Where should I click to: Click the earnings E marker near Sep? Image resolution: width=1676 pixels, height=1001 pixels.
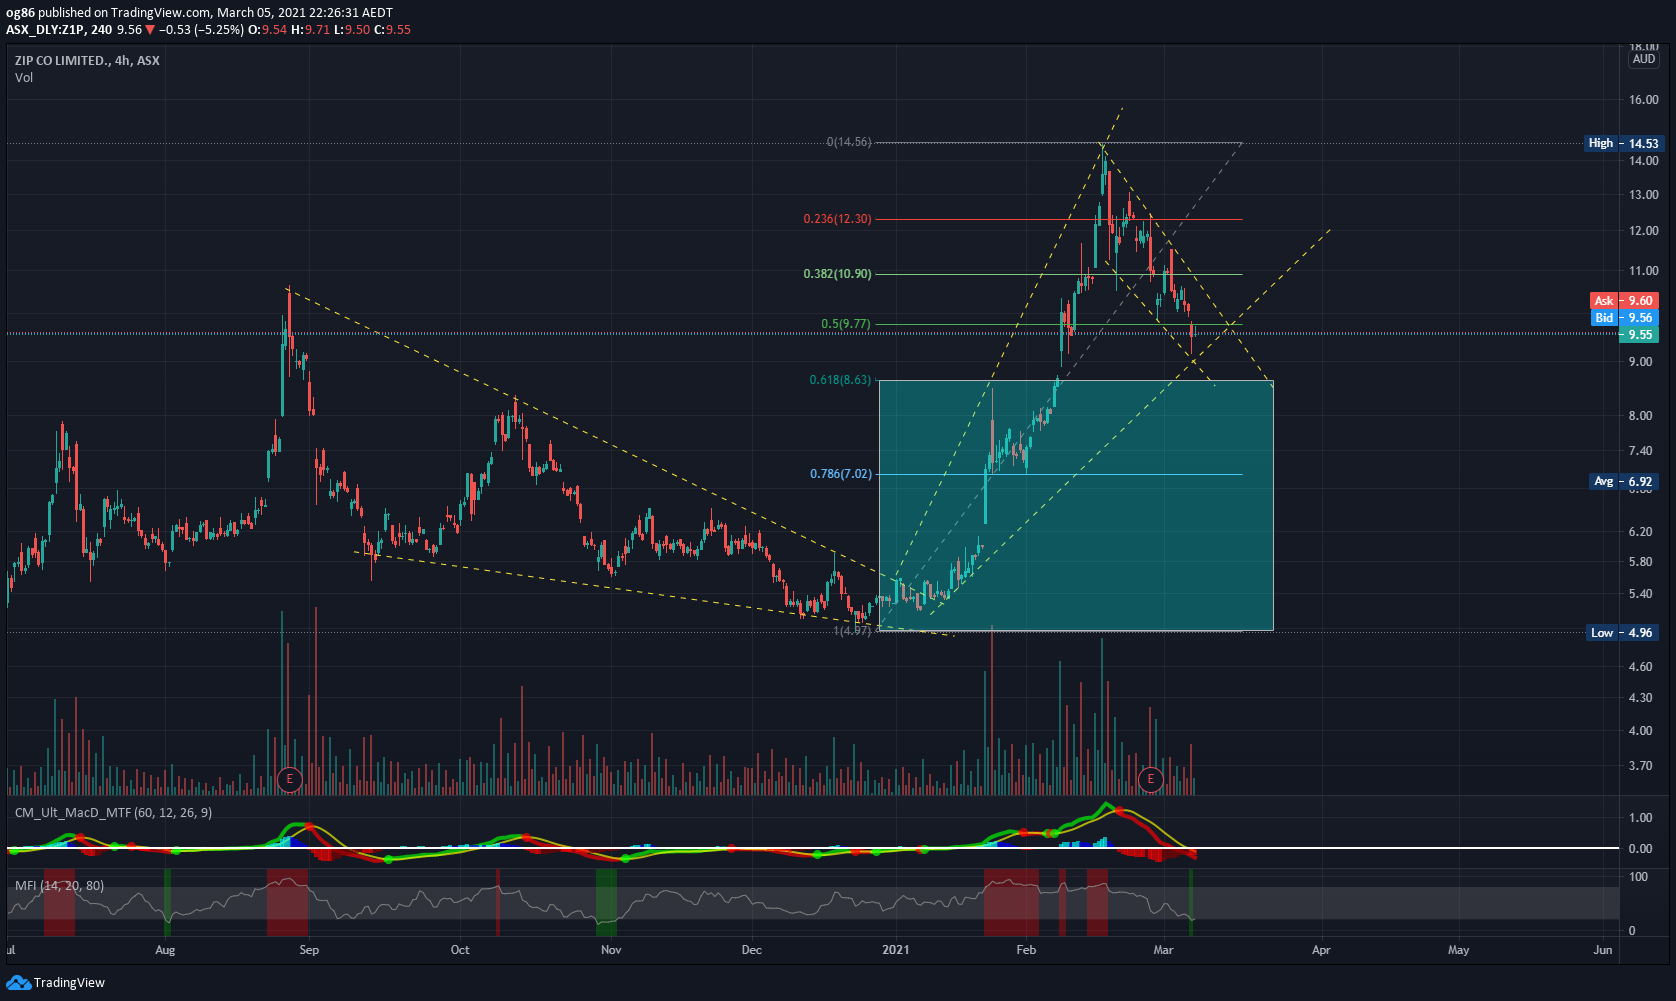290,779
